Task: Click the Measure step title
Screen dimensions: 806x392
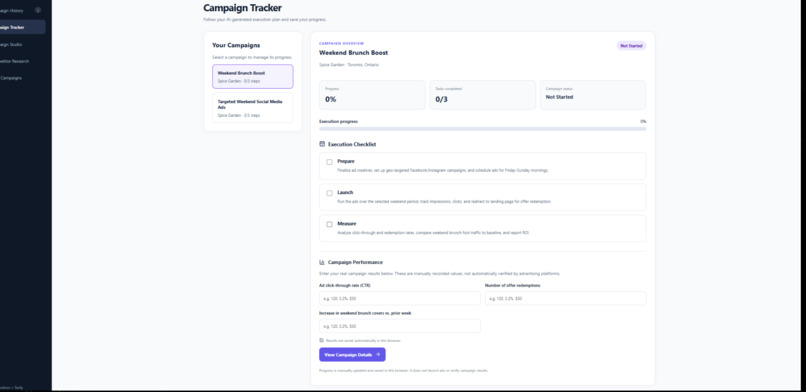Action: coord(346,224)
